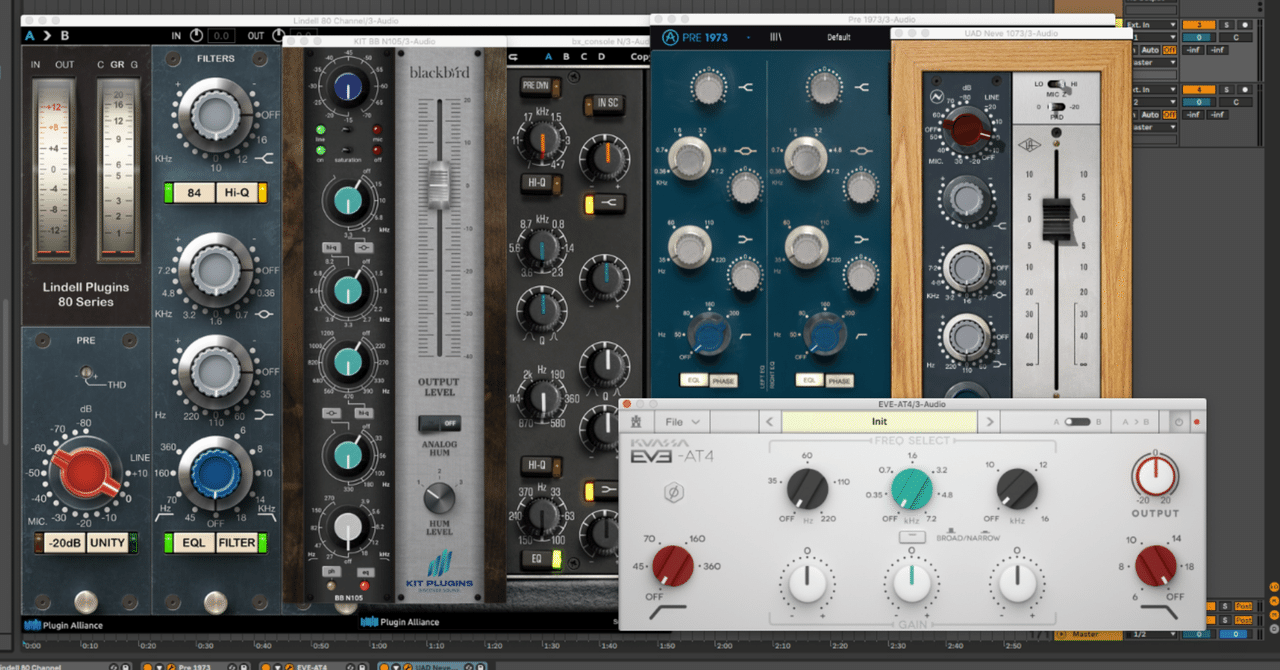Click the Arturia logo in Pre 1973 window
The image size is (1280, 670).
669,38
